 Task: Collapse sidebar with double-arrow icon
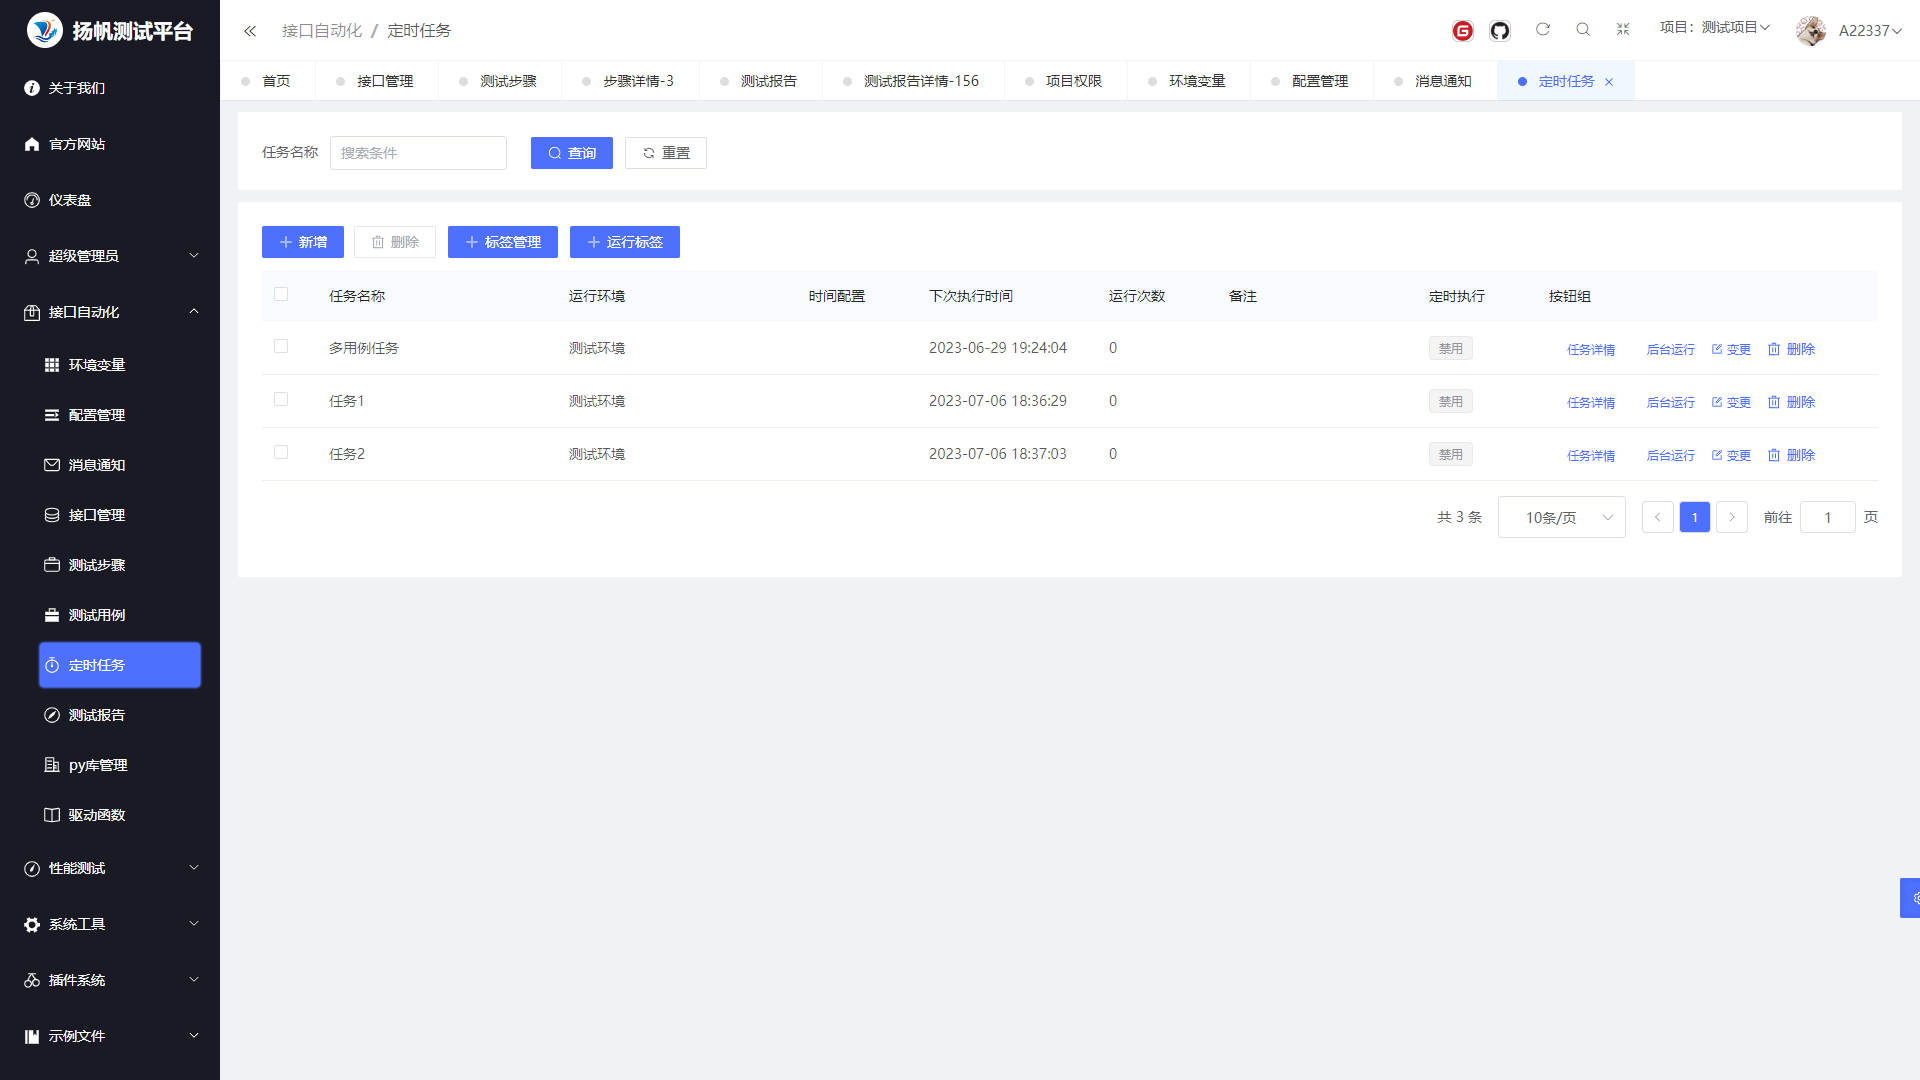[250, 31]
